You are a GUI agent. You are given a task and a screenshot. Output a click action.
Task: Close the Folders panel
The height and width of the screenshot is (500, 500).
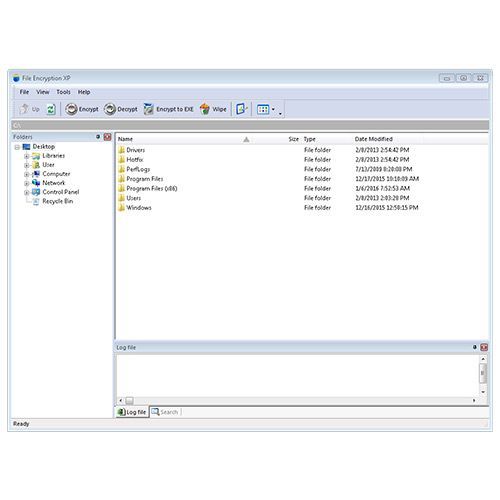point(107,137)
